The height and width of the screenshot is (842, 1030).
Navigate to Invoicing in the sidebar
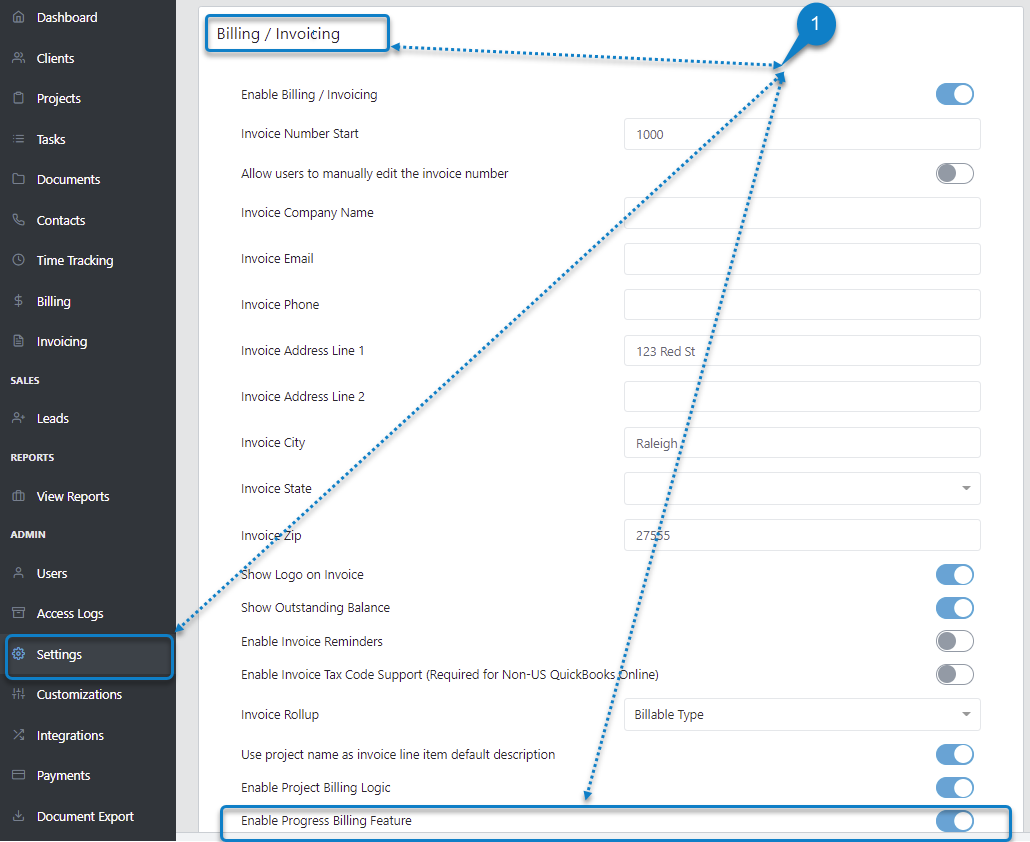click(62, 340)
